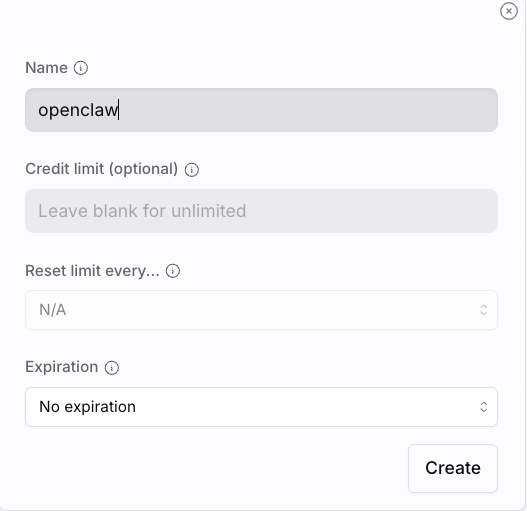Viewport: 527px width, 511px height.
Task: Close the dialog with the X icon
Action: point(509,11)
